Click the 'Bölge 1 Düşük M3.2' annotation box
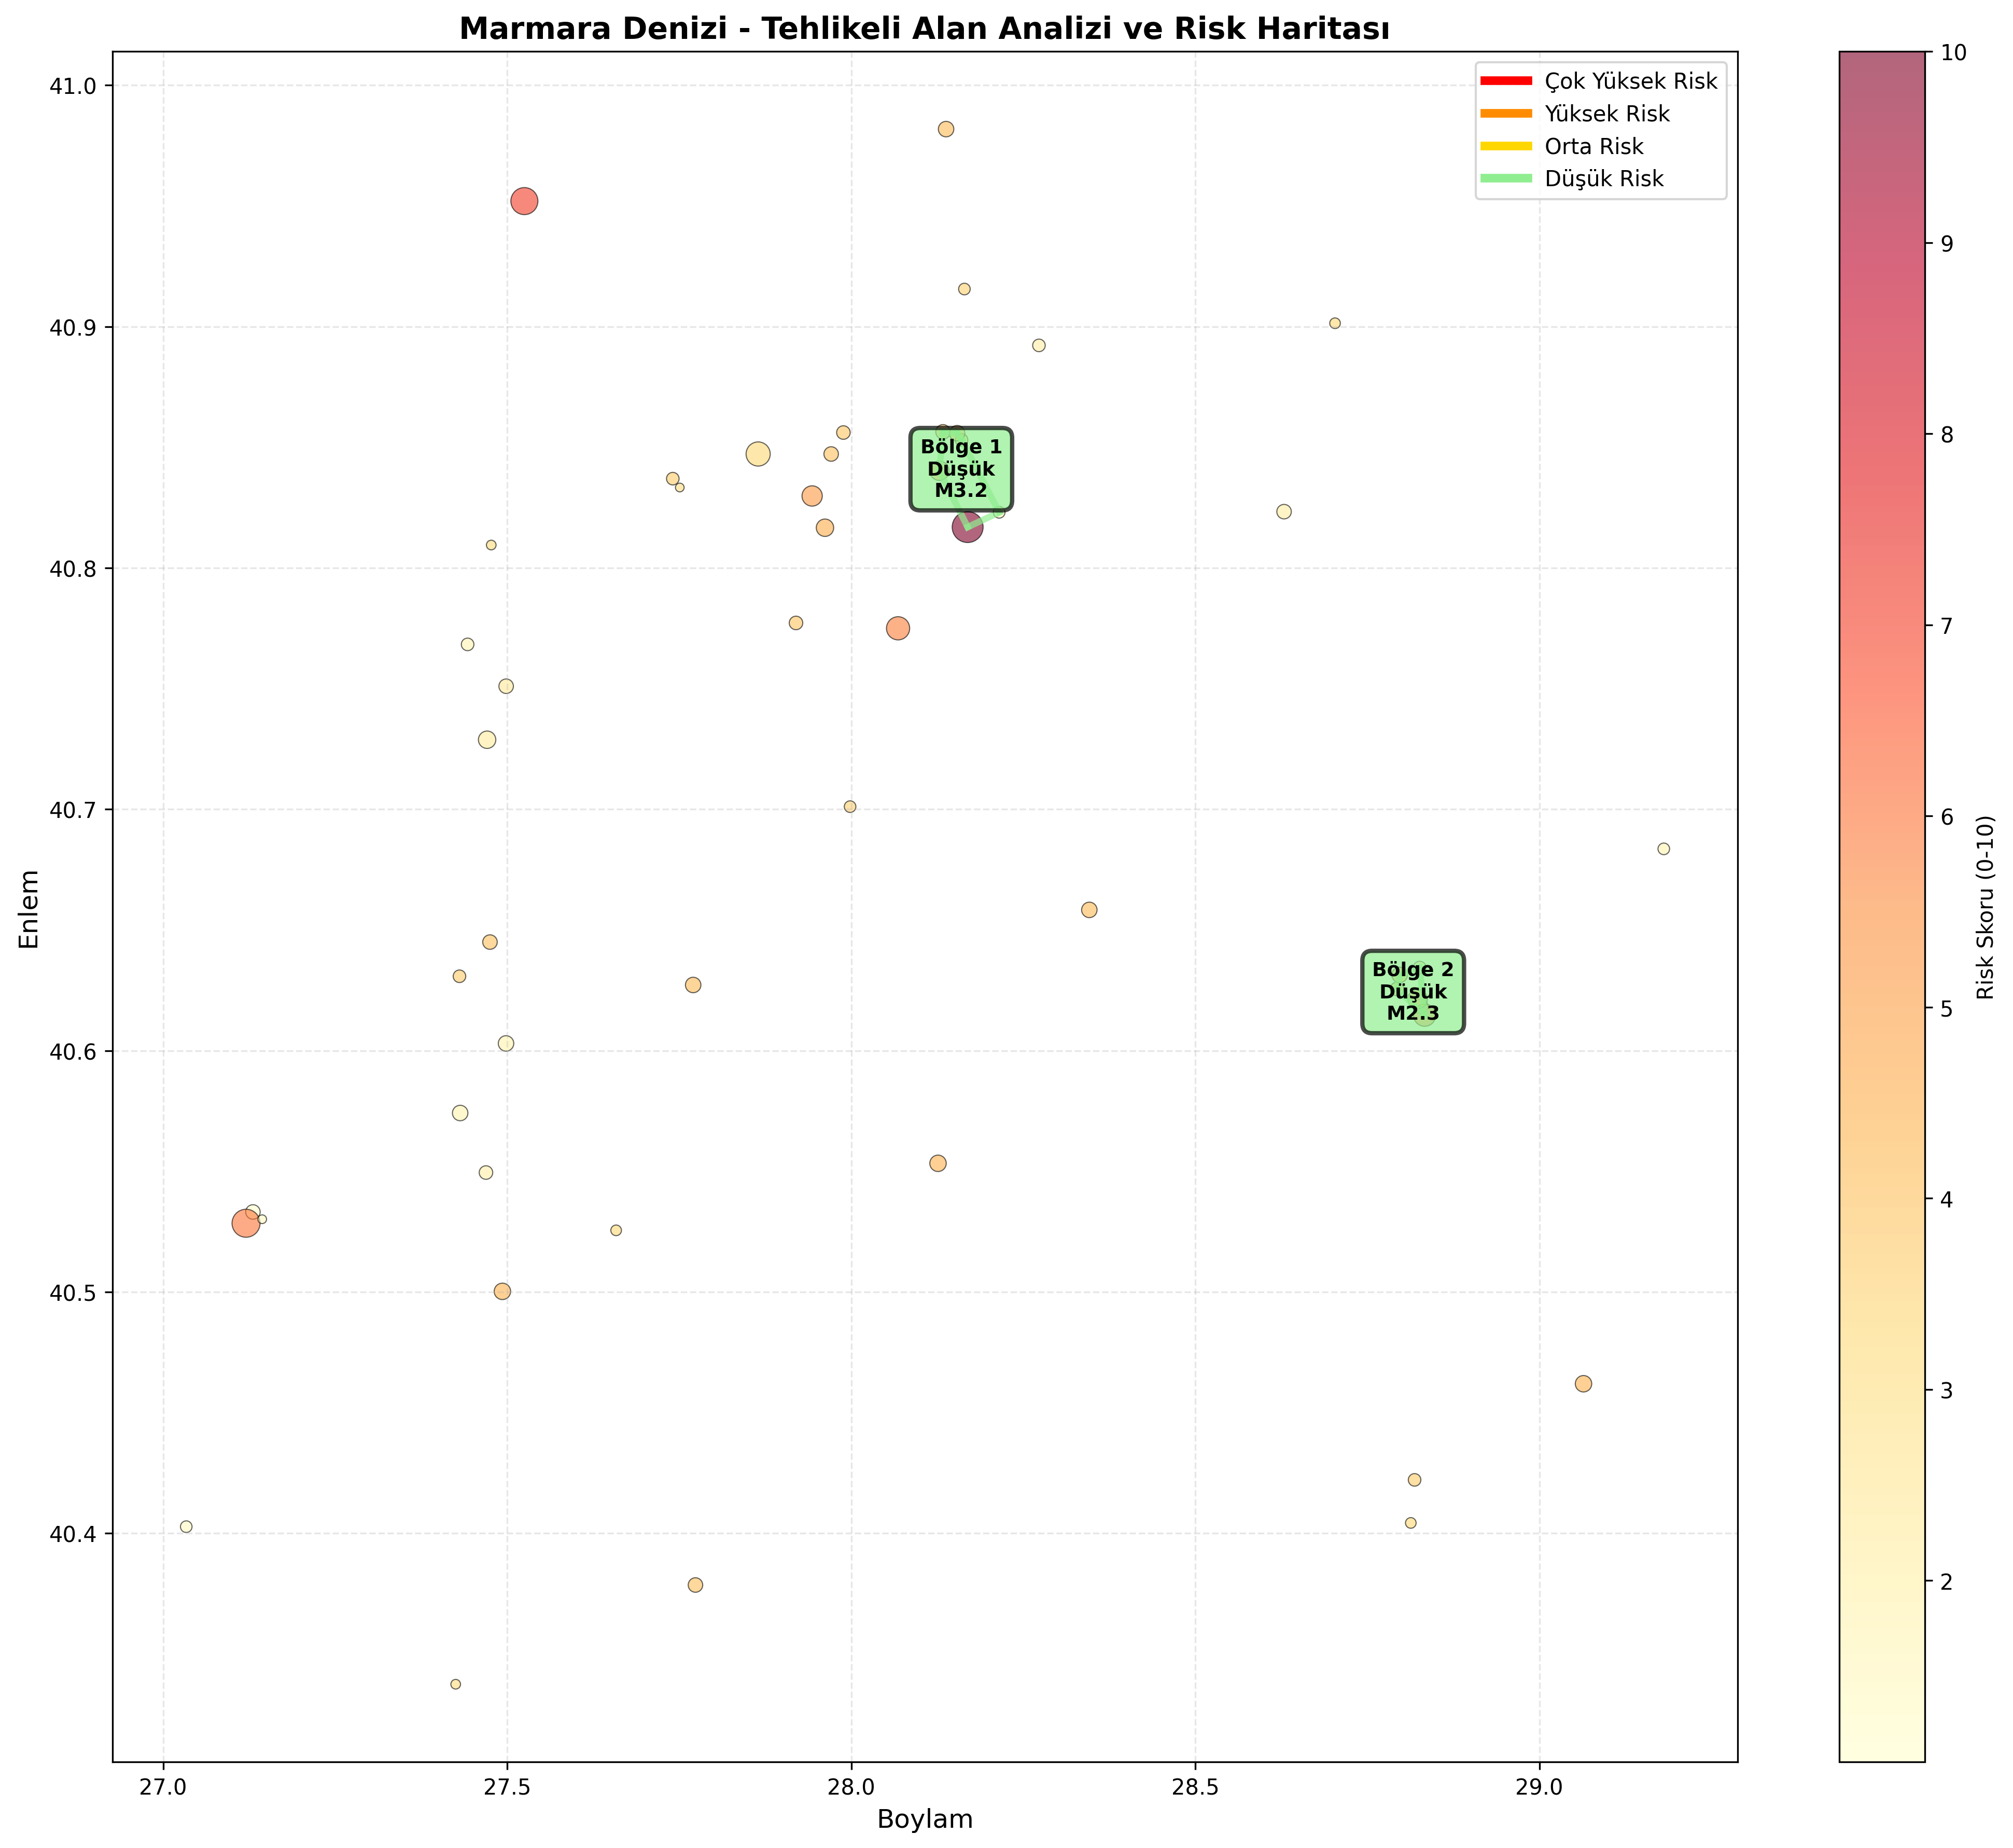The image size is (2013, 1848). click(x=961, y=469)
